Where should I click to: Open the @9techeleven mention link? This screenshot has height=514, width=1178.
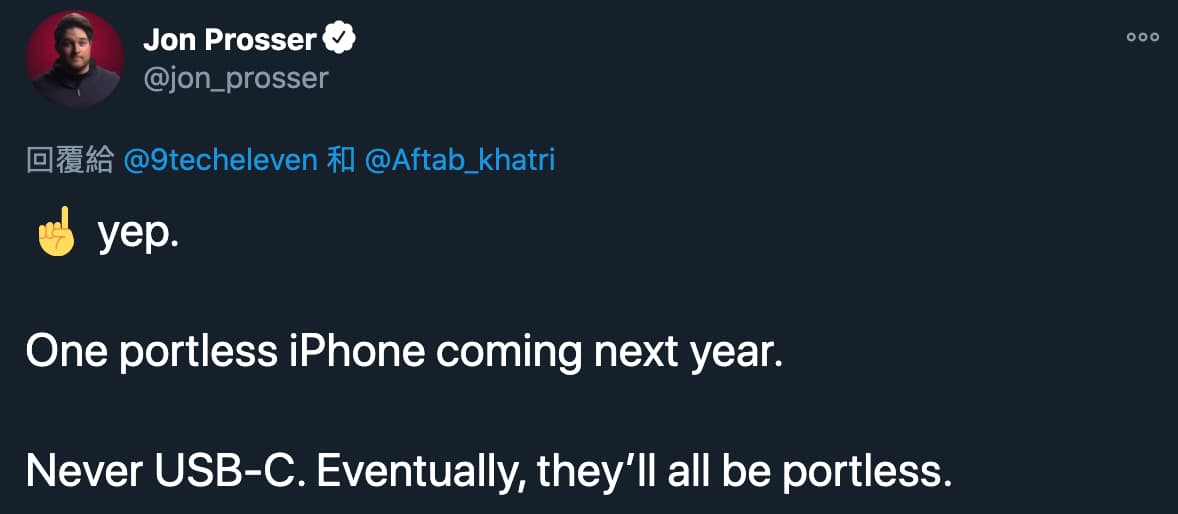220,160
